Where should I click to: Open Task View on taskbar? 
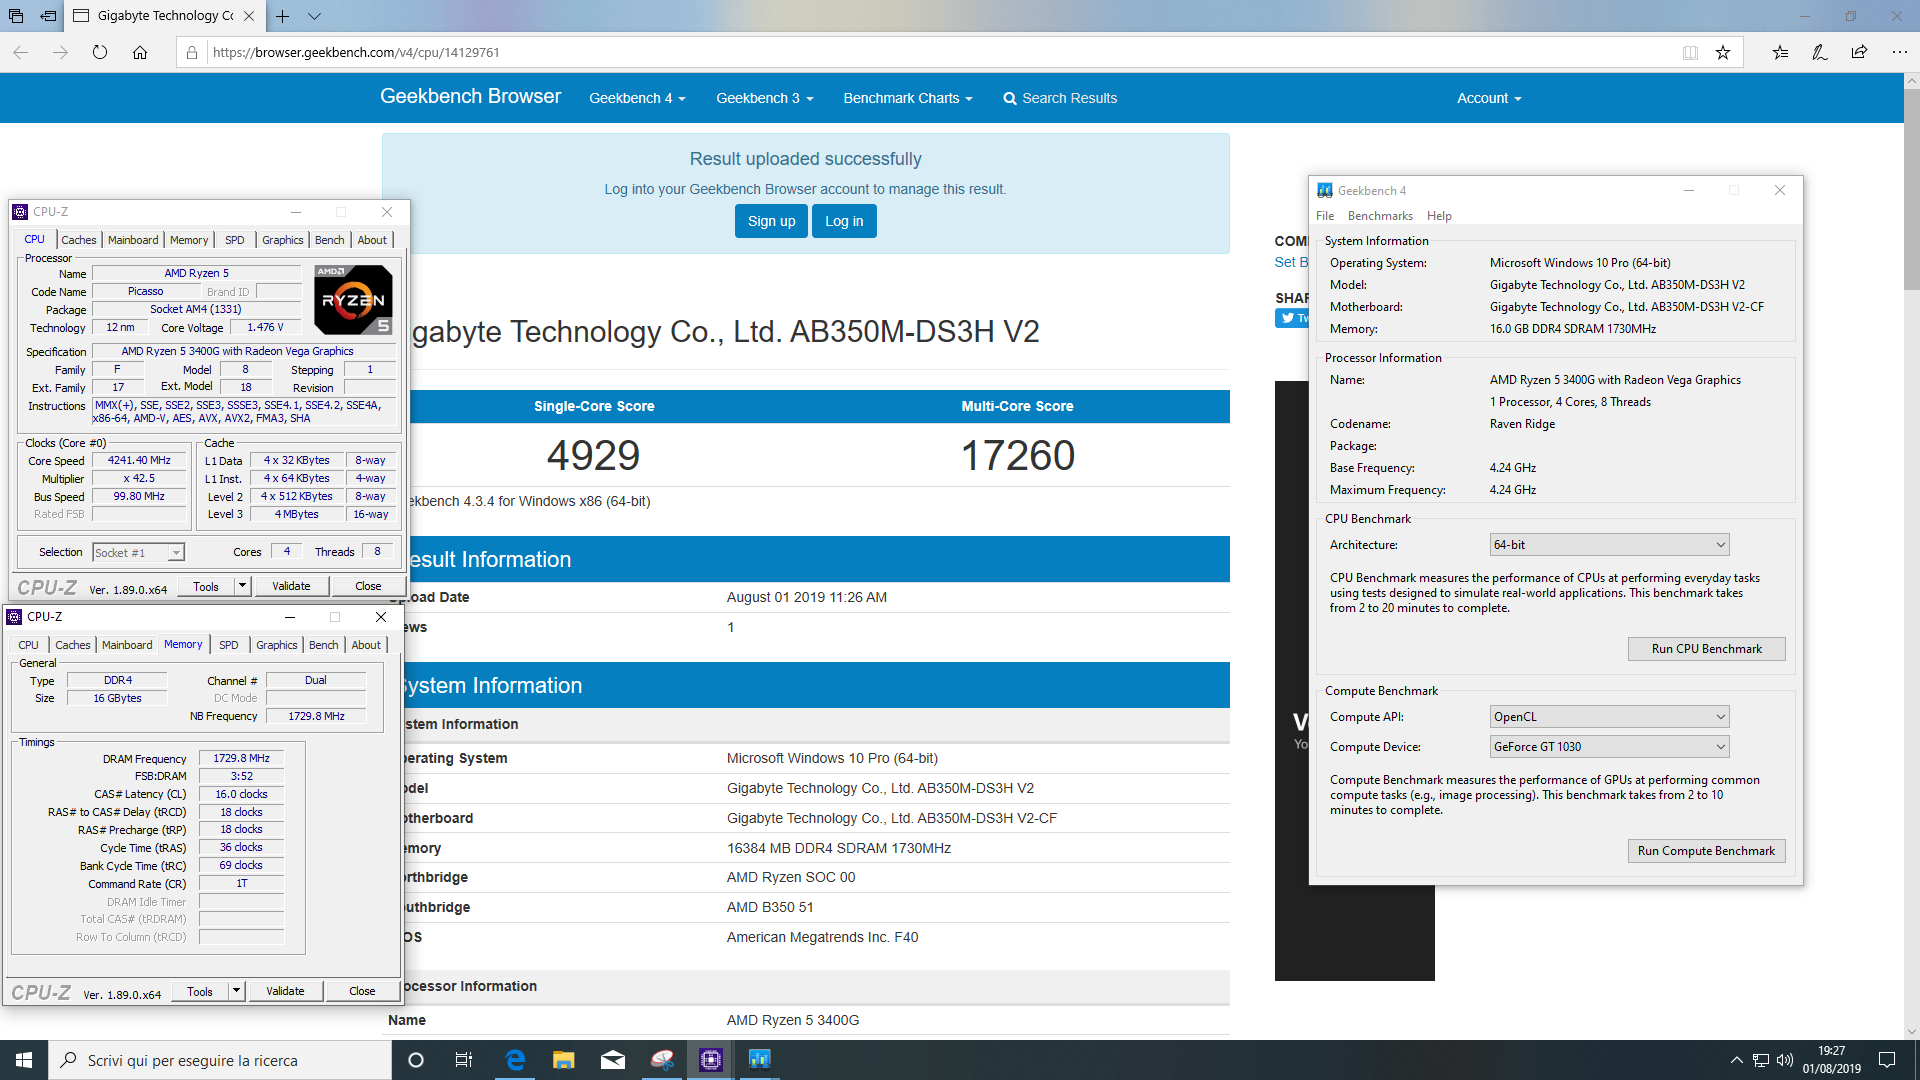tap(464, 1060)
